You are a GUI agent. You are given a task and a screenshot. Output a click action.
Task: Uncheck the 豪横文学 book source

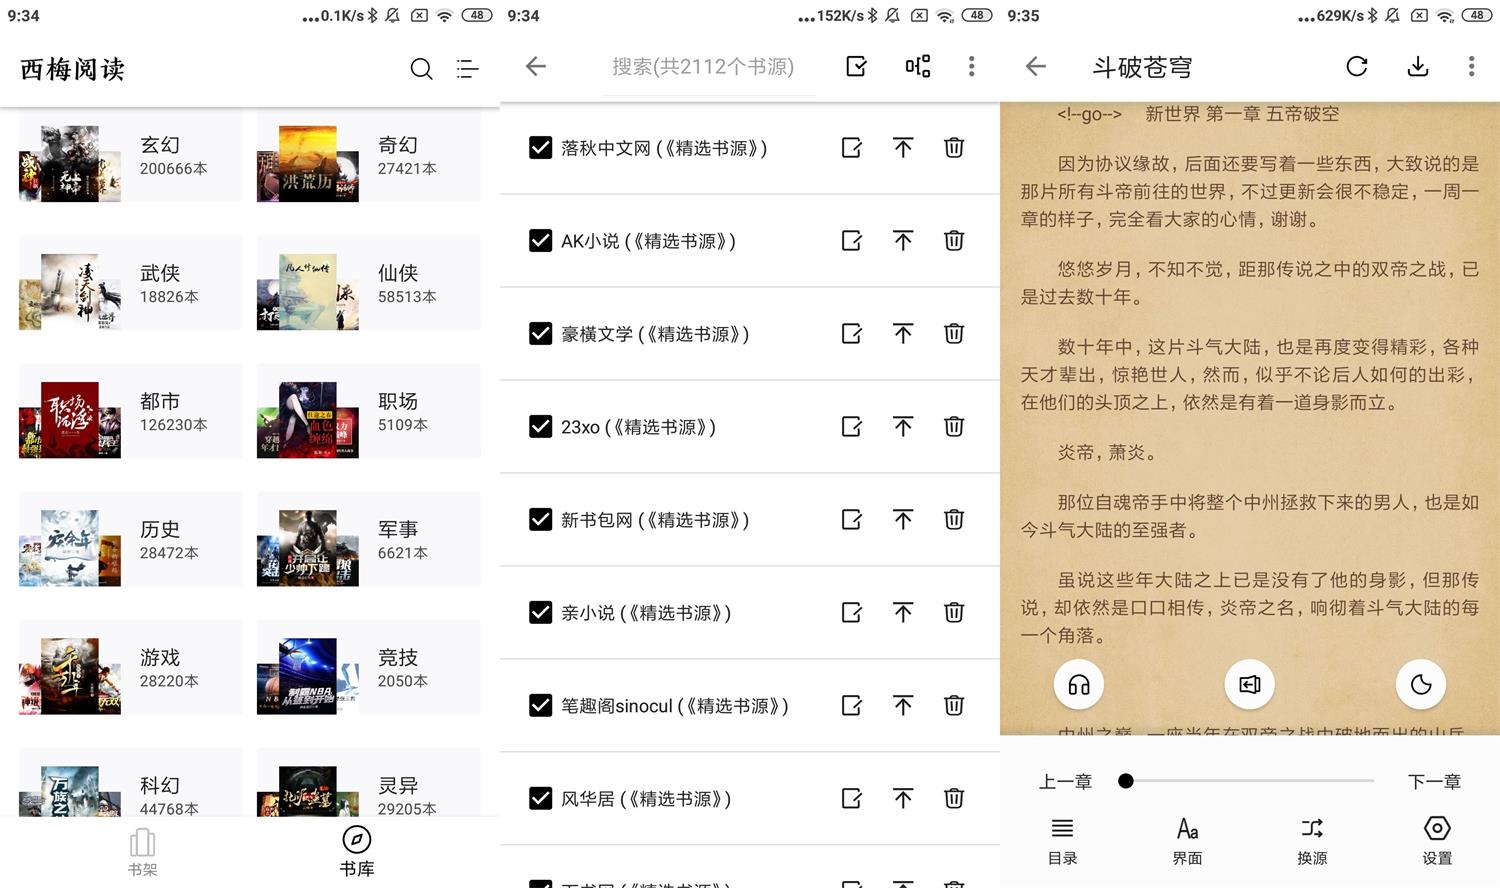541,333
